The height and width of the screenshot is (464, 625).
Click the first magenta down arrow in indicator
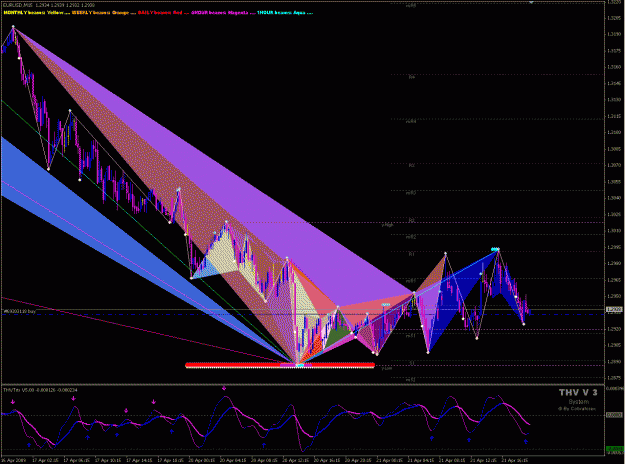pyautogui.click(x=13, y=402)
